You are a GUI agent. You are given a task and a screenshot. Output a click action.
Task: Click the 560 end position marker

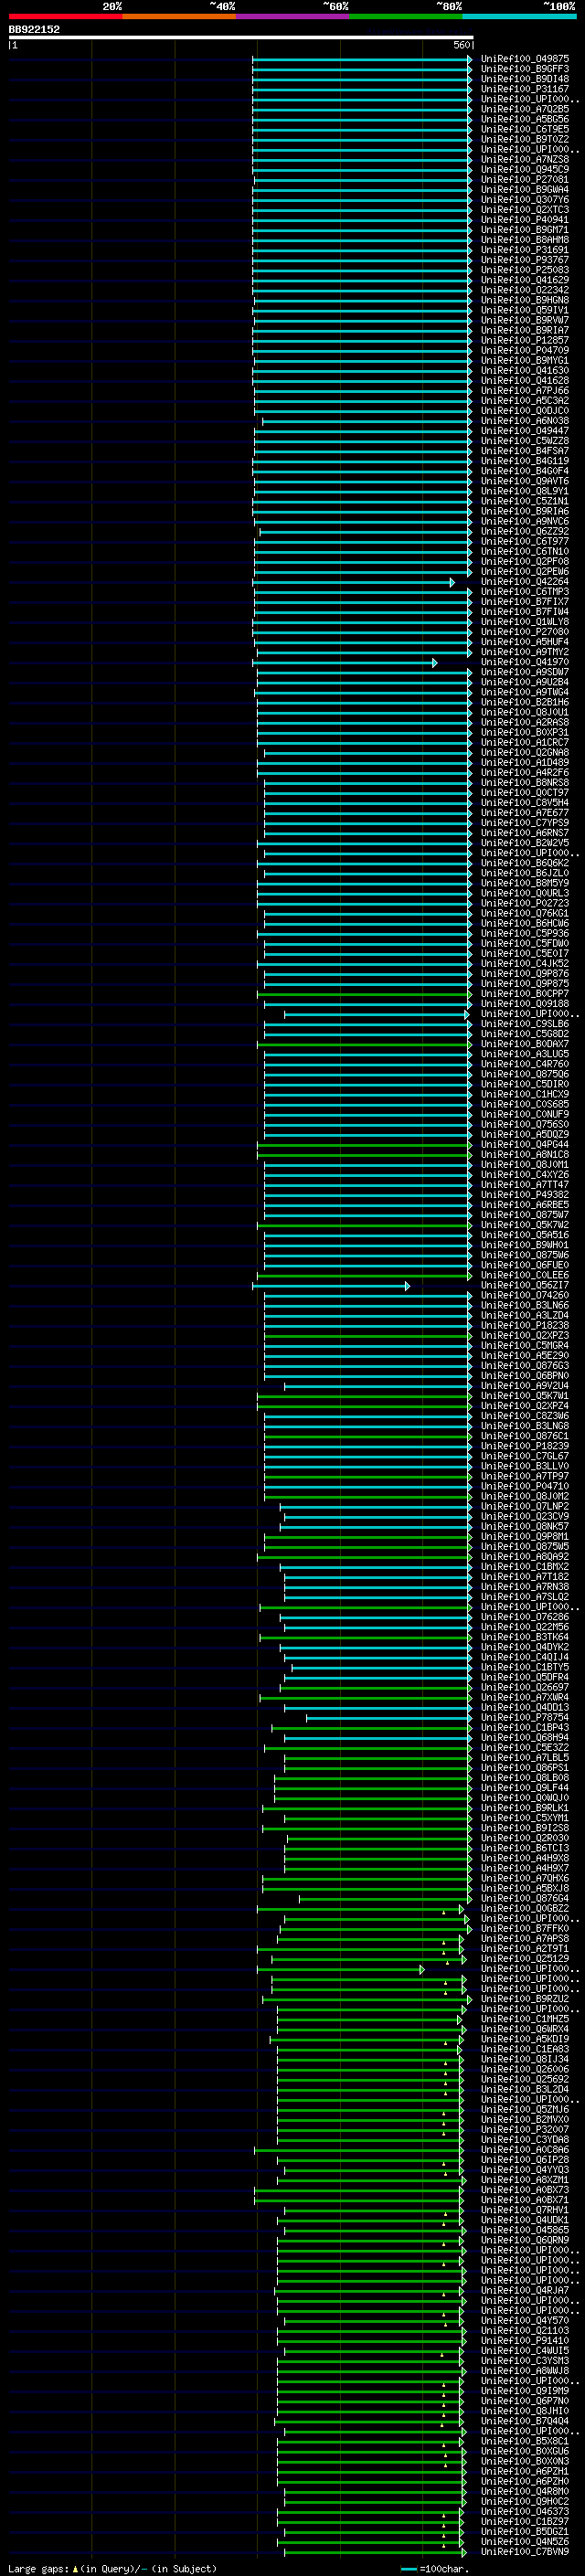point(461,45)
